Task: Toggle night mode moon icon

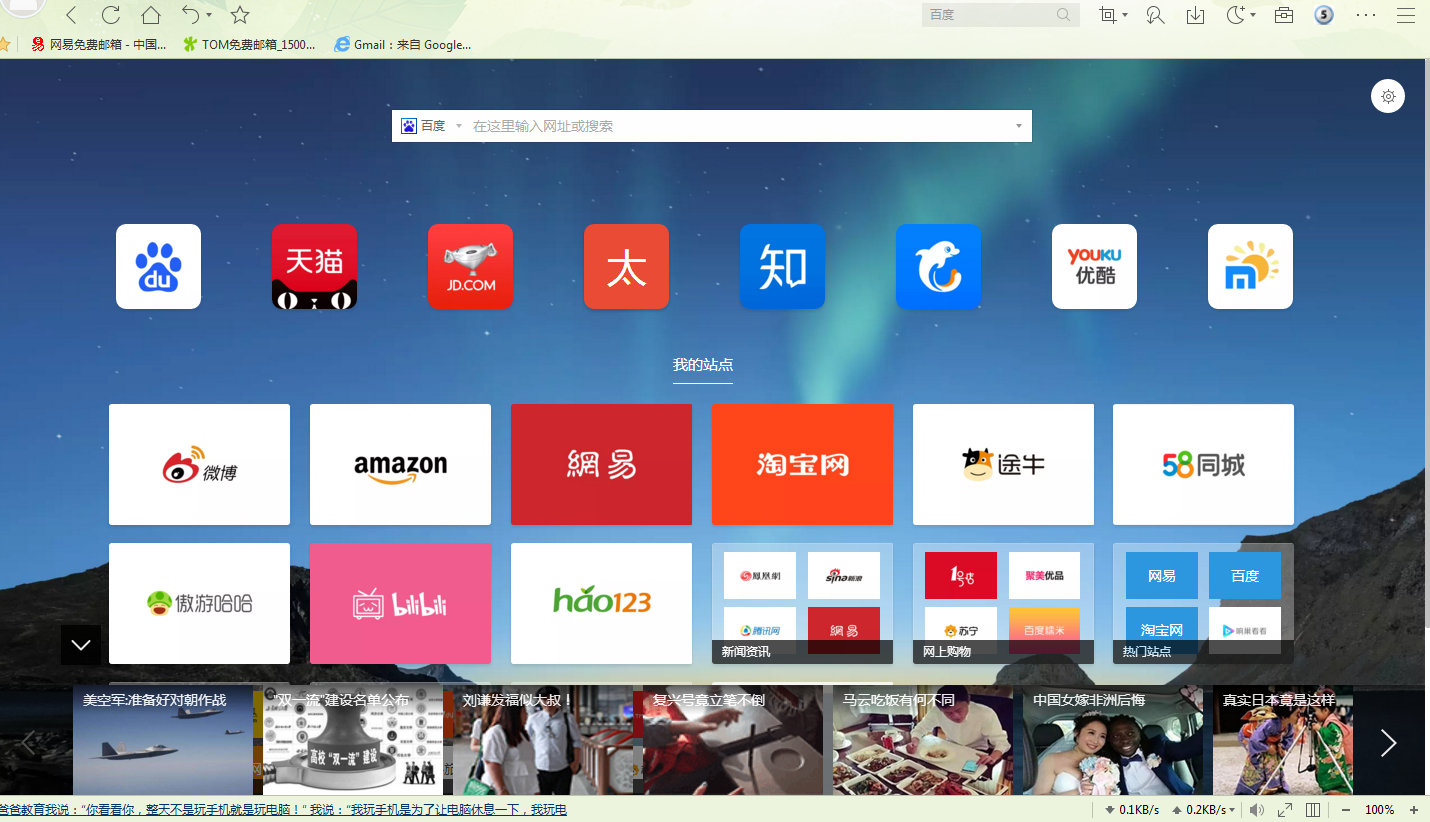Action: coord(1236,15)
